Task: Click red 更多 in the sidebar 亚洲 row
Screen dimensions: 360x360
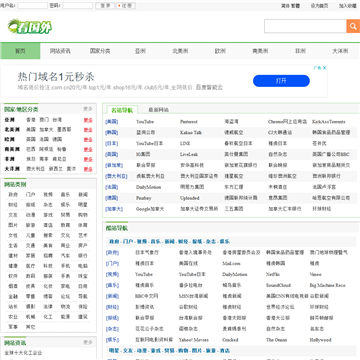Action: pos(88,120)
